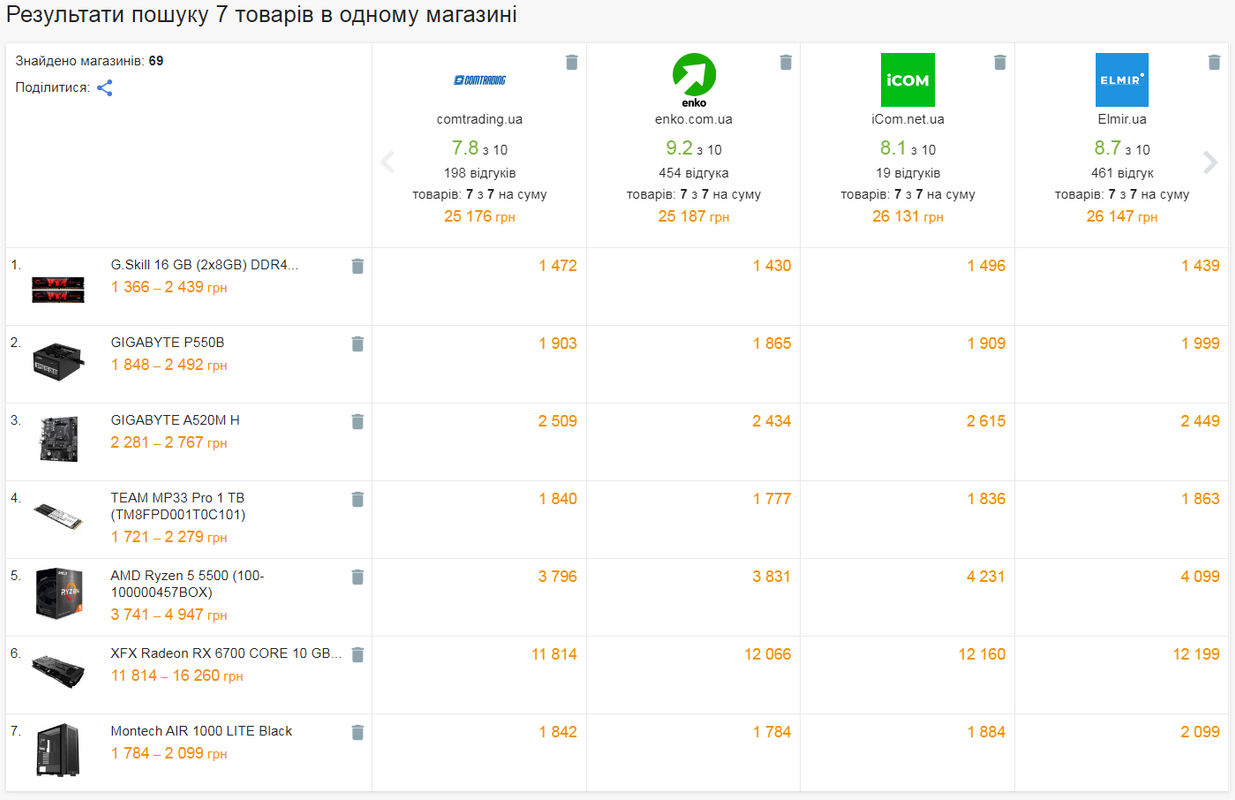Screen dimensions: 1235x800
Task: Delete GIGABYTE A520M H item via trash icon
Action: click(358, 422)
